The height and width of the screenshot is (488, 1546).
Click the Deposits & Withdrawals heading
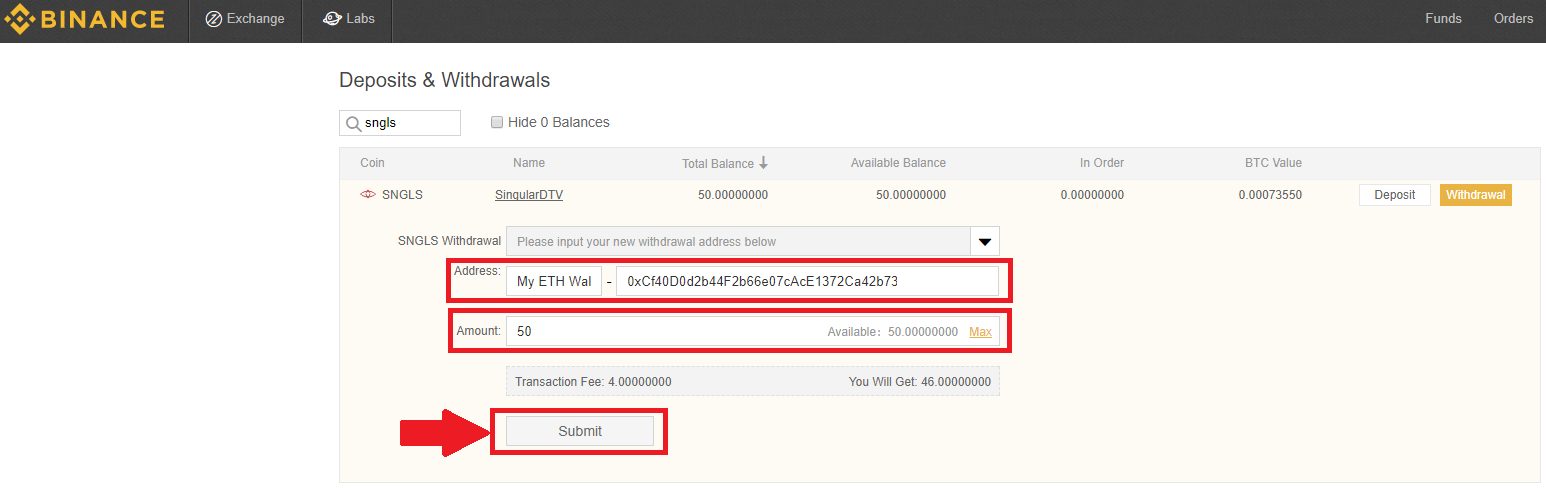pos(445,80)
